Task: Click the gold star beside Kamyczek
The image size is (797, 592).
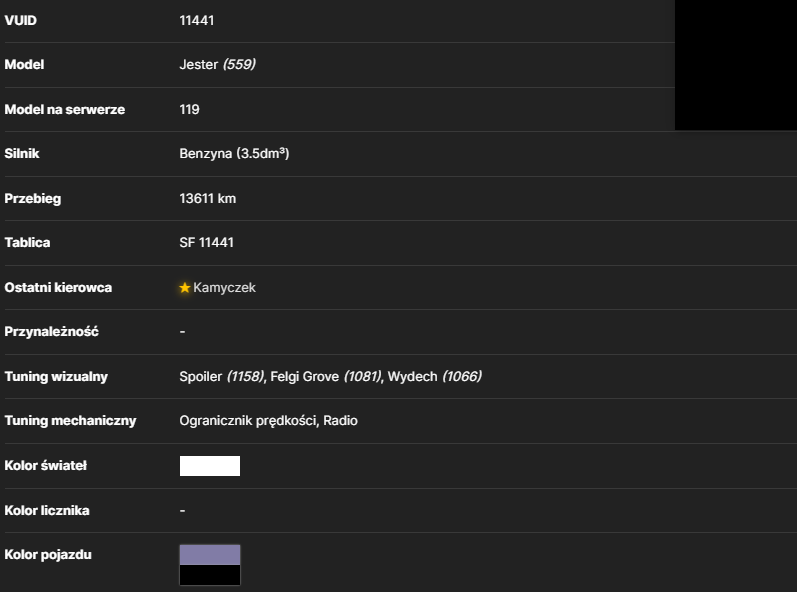Action: (x=185, y=288)
